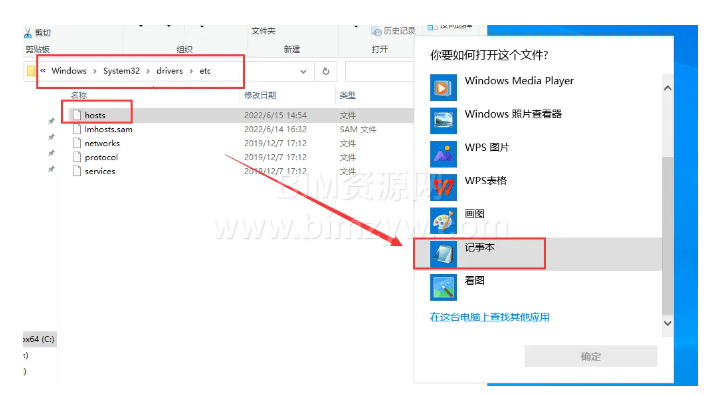Select the hosts file name
This screenshot has height=395, width=718.
[95, 115]
